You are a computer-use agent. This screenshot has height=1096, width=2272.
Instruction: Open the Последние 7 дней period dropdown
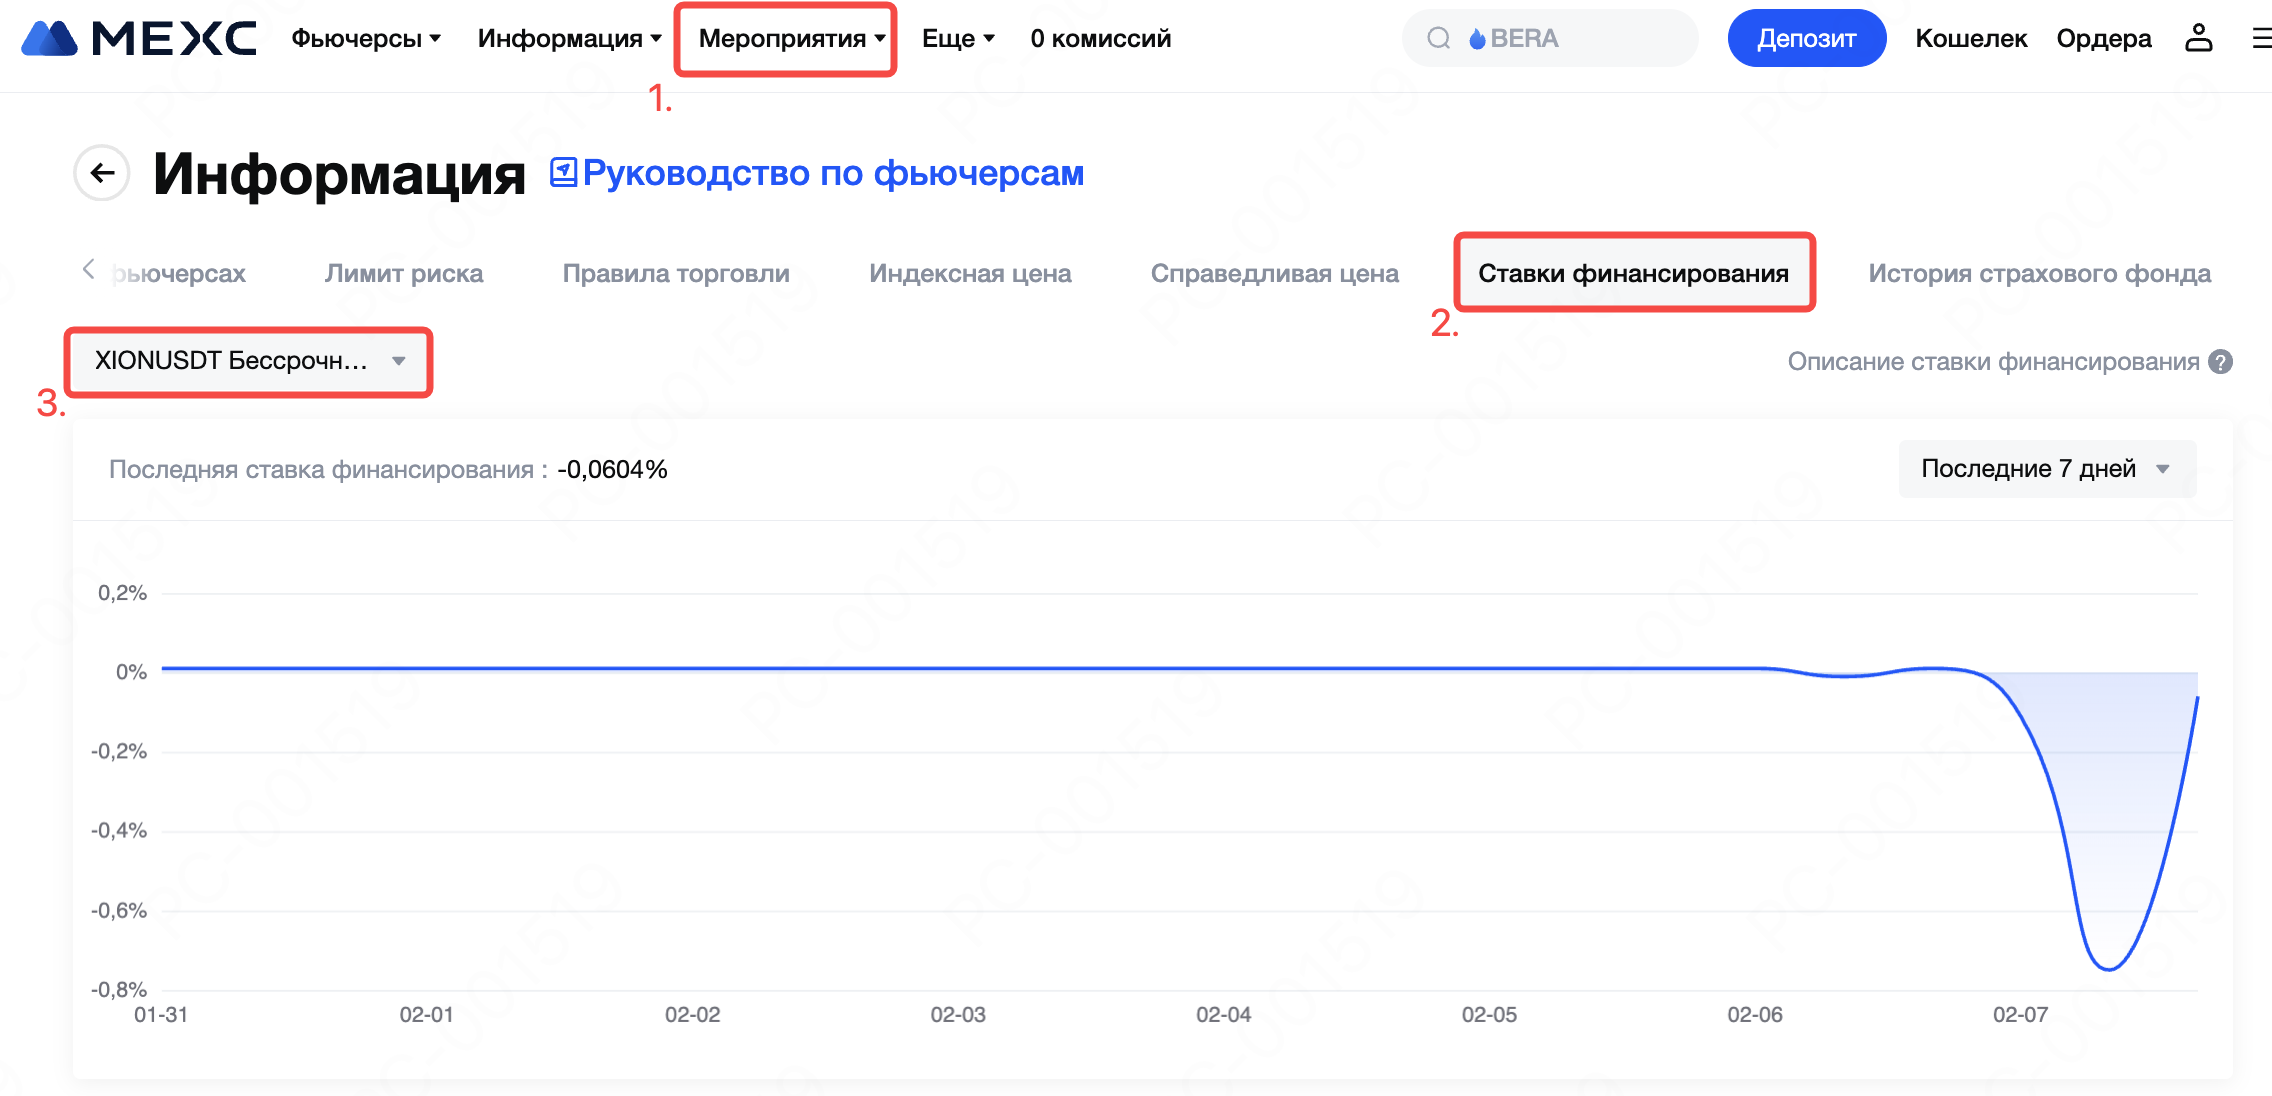click(2046, 469)
